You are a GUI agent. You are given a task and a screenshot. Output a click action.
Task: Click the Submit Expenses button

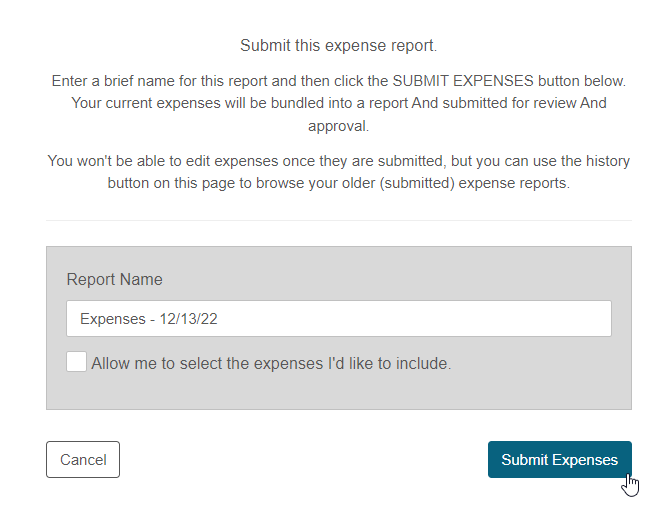click(559, 460)
